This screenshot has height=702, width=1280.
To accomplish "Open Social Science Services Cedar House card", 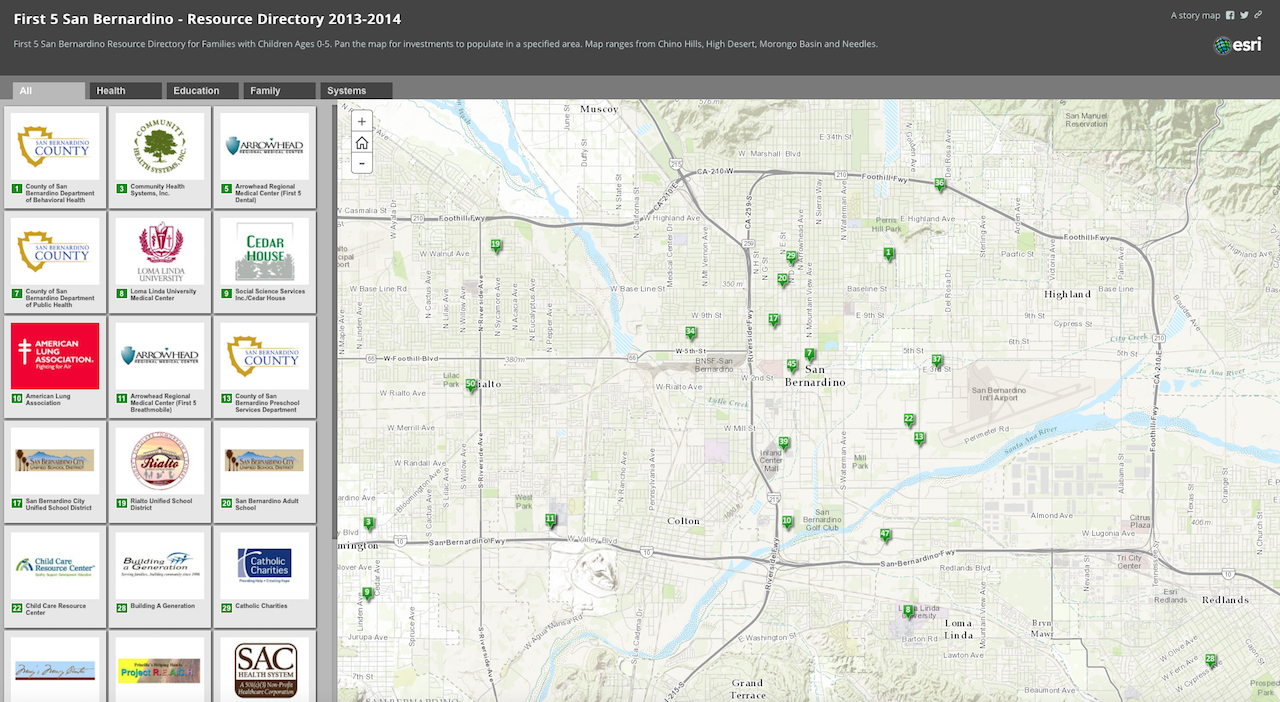I will click(265, 262).
